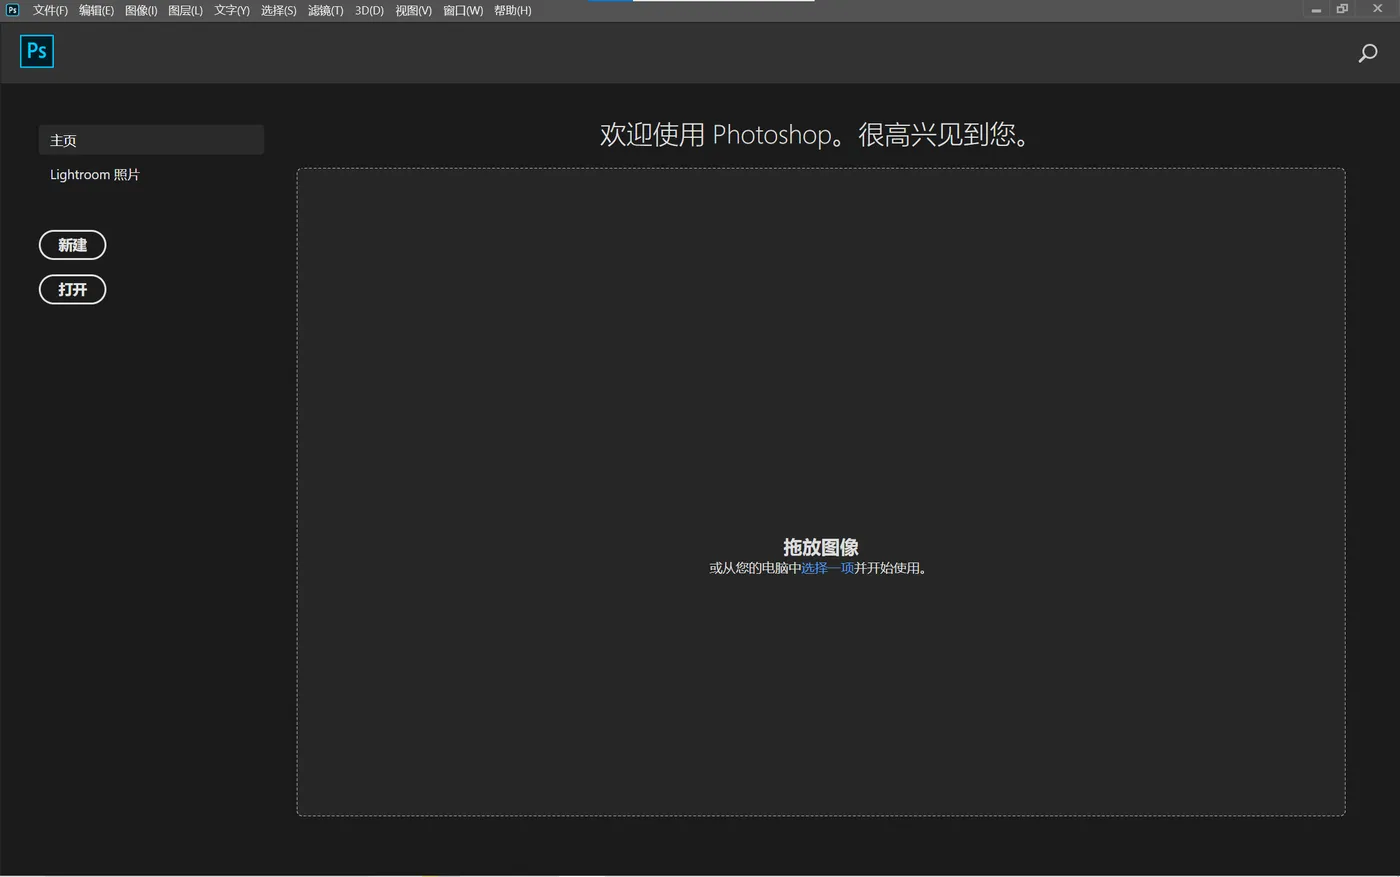The height and width of the screenshot is (877, 1400).
Task: Click the 拖放图像 drop zone heading
Action: pos(821,547)
